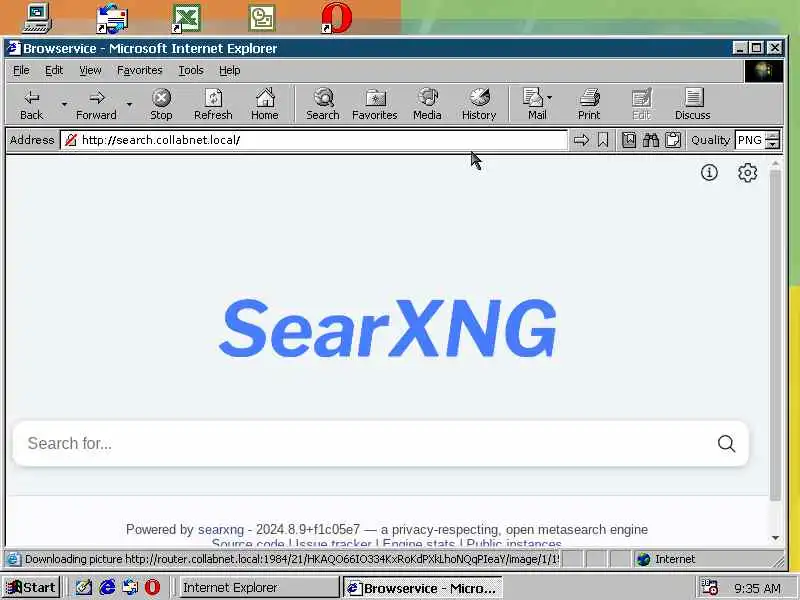
Task: Click the bookmark ribbon icon
Action: 603,140
